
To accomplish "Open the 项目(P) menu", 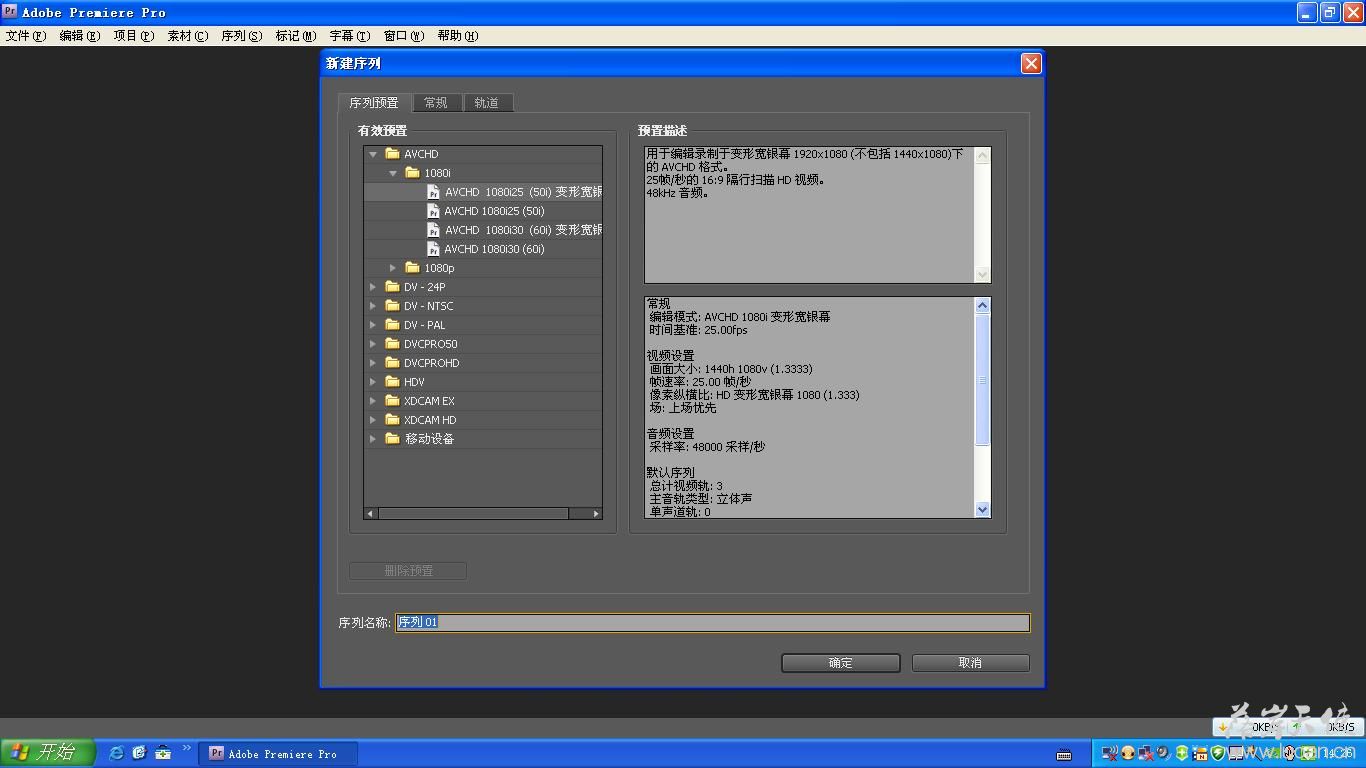I will [x=134, y=36].
